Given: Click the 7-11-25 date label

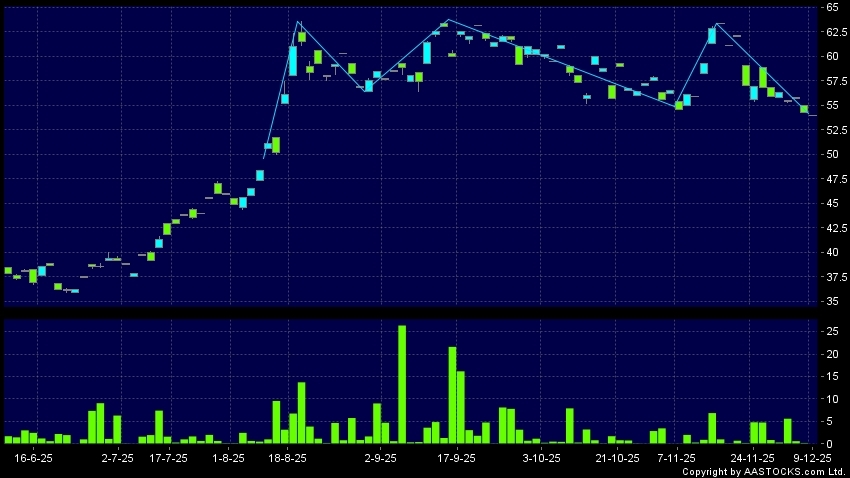Looking at the screenshot, I should [676, 457].
